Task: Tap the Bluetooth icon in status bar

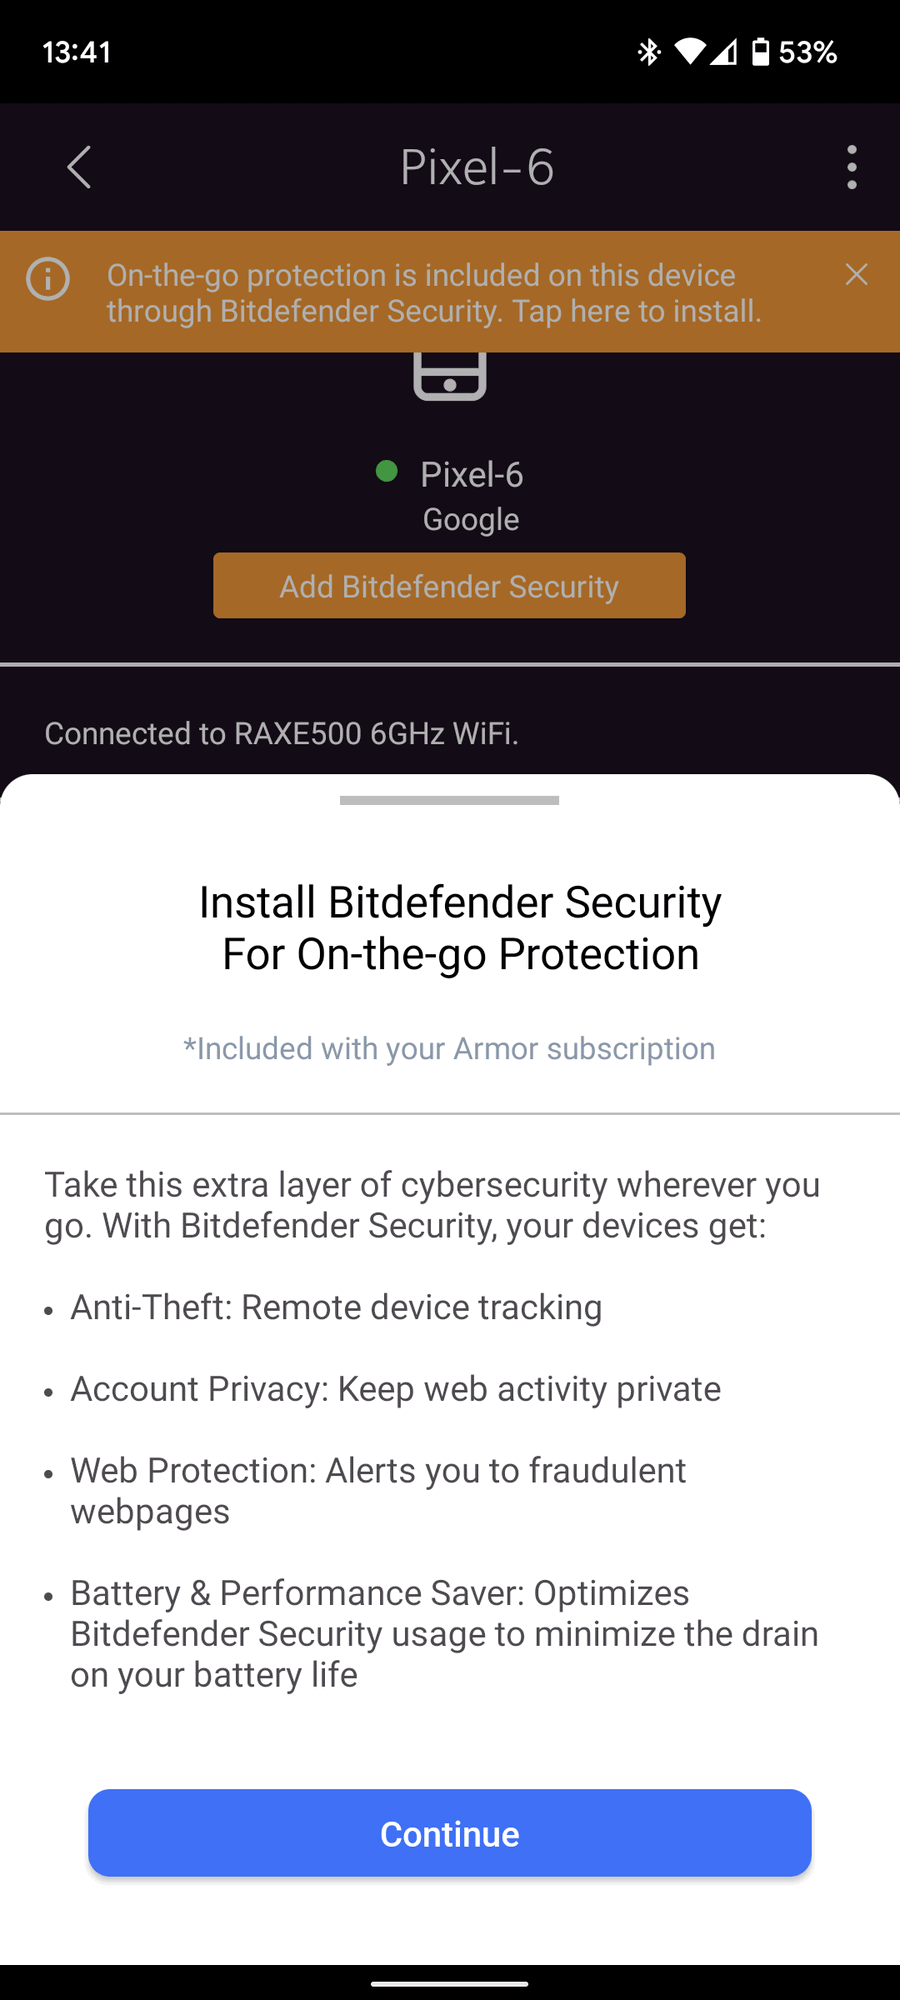Action: (649, 52)
